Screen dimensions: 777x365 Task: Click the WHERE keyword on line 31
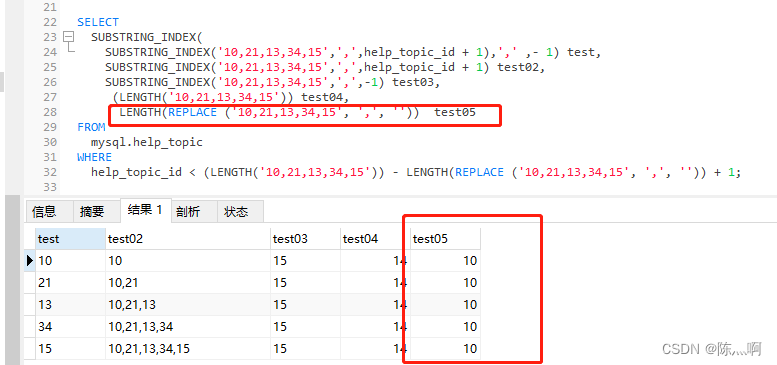click(x=95, y=157)
